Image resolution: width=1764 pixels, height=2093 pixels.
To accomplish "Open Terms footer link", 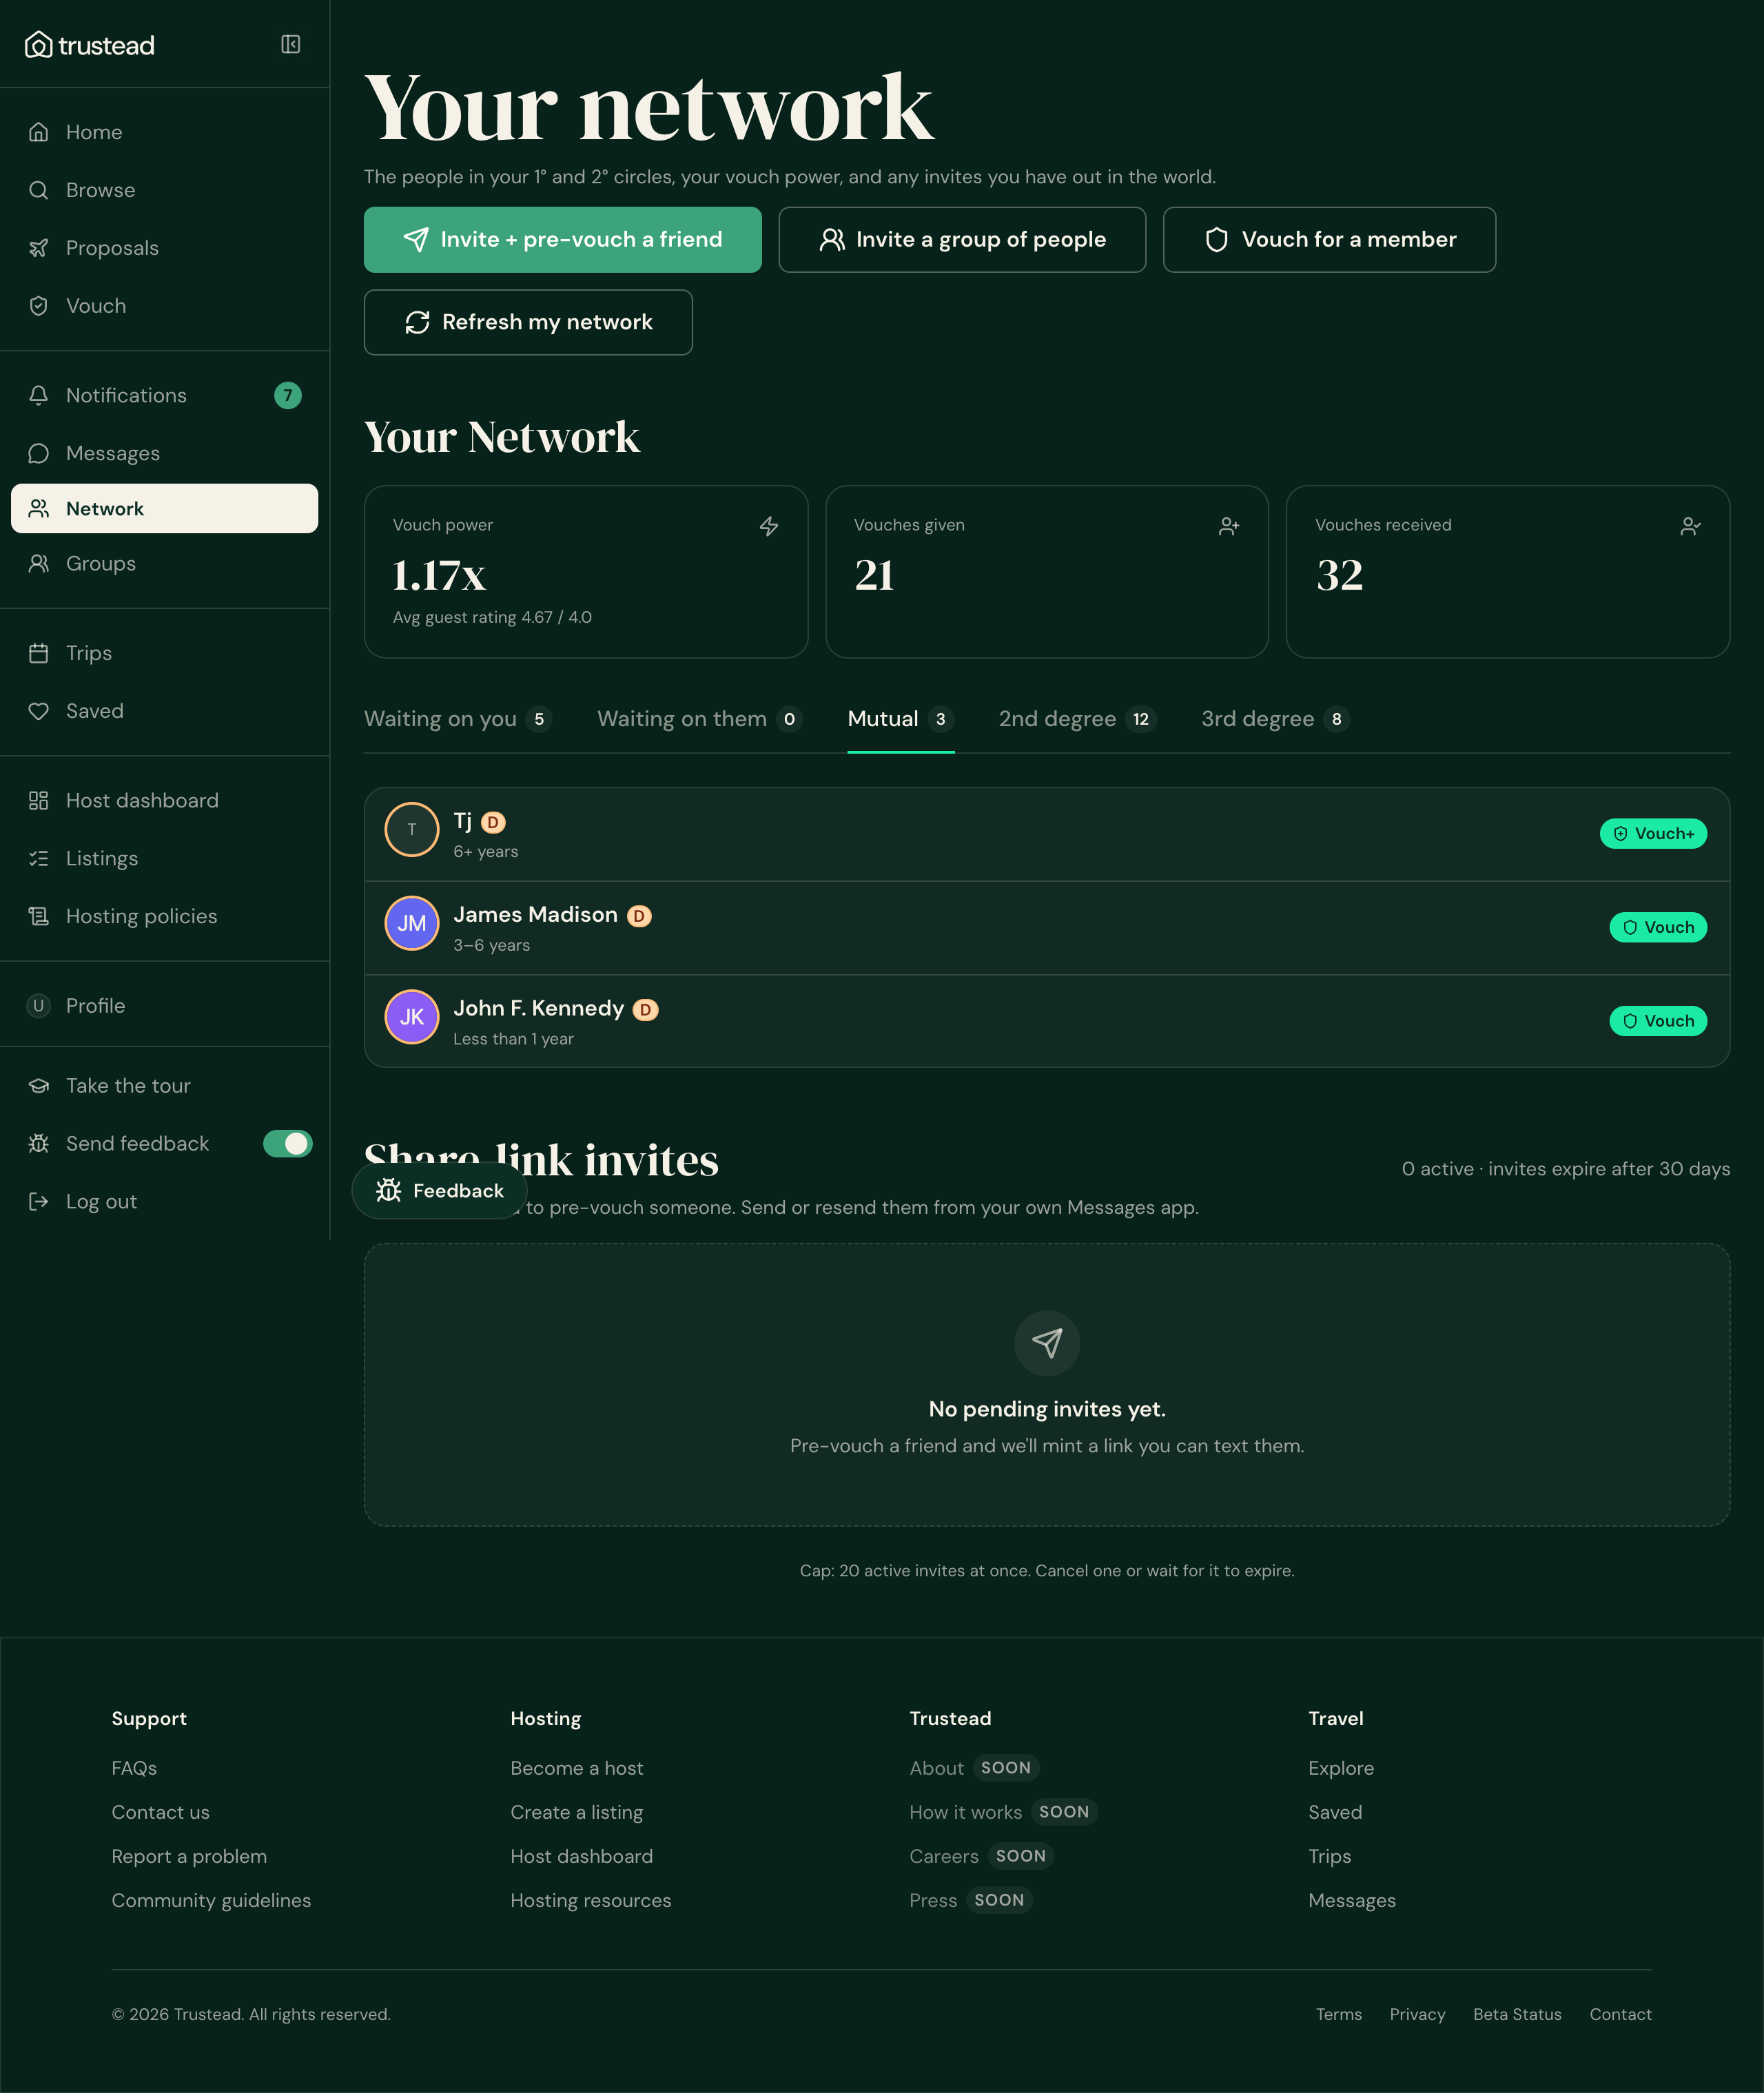I will pos(1339,2014).
